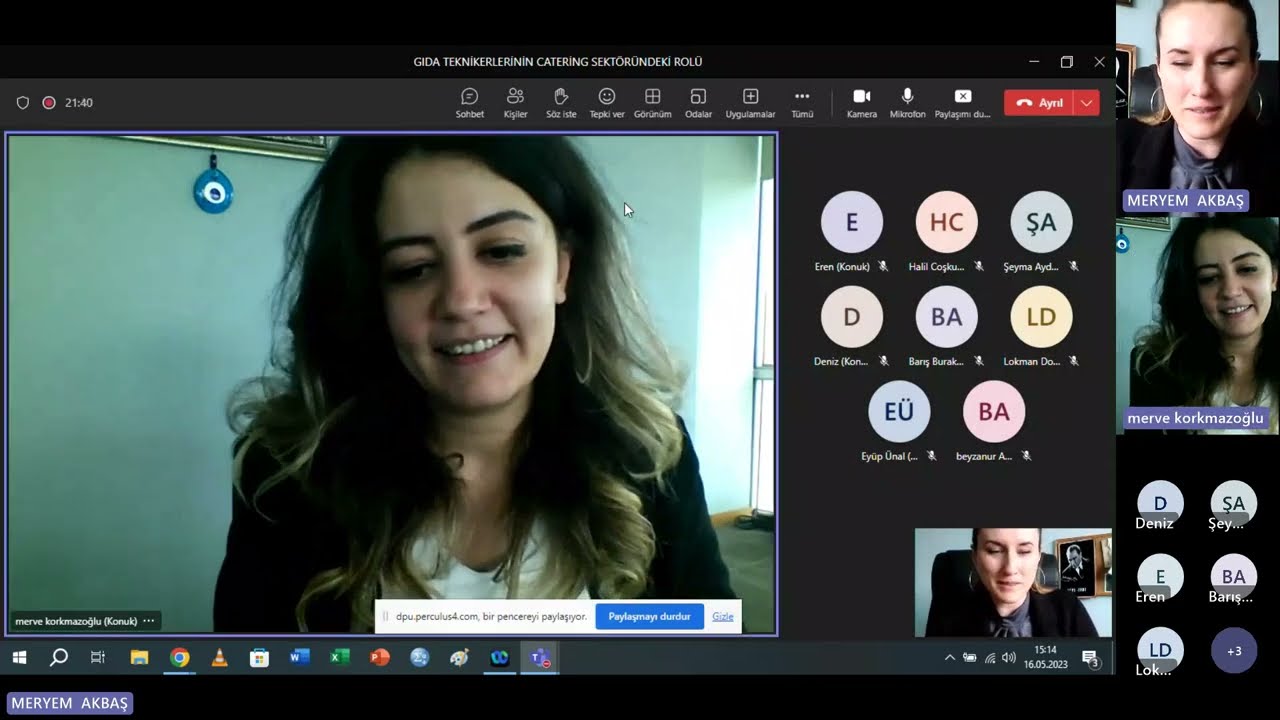The image size is (1280, 720).
Task: Open File Explorer from taskbar
Action: (139, 657)
